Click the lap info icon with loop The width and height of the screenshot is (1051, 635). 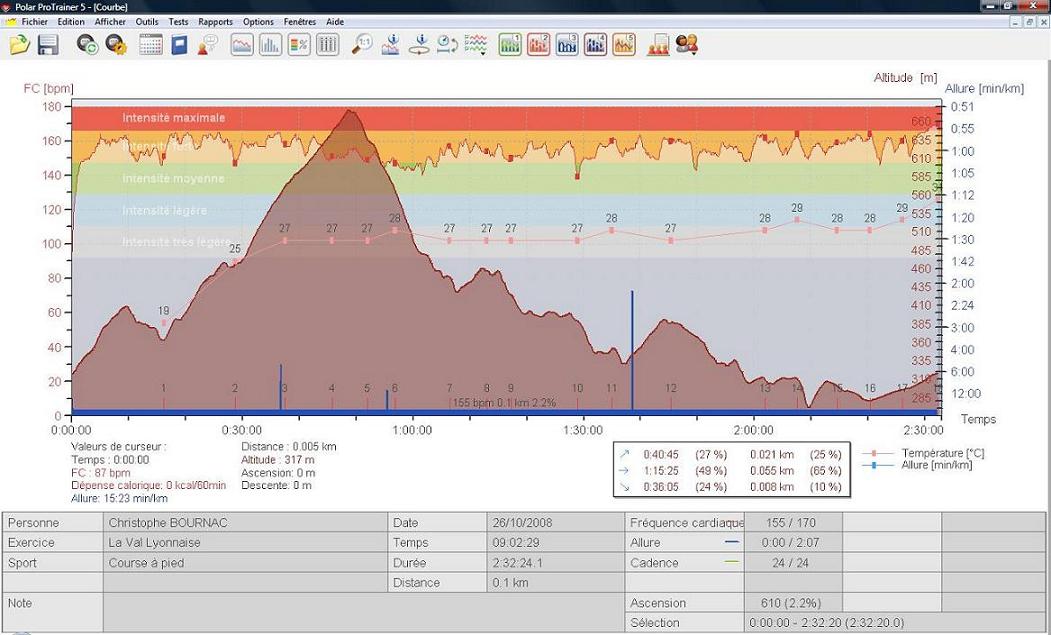420,45
